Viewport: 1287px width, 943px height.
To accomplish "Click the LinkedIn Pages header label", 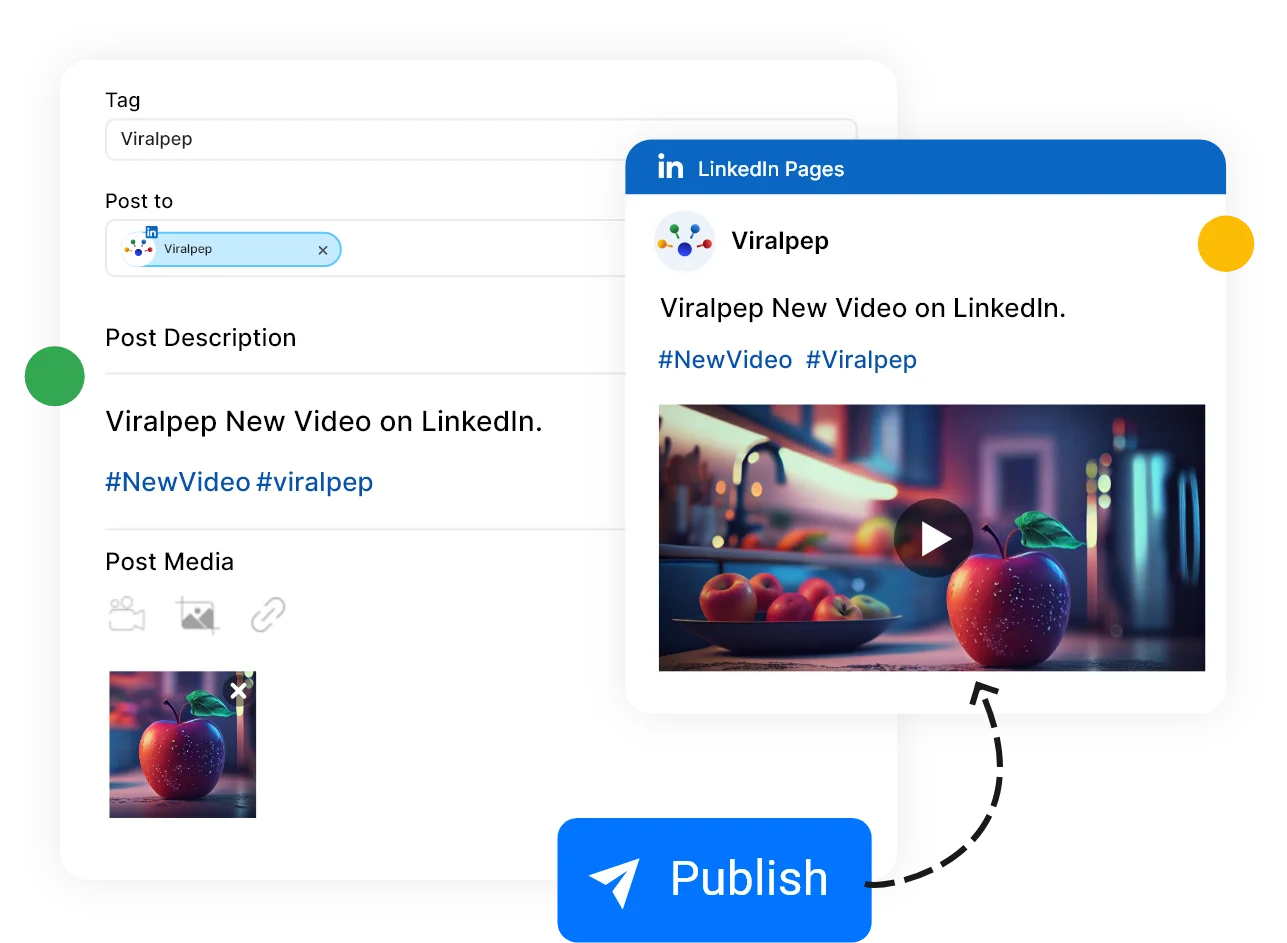I will [x=771, y=169].
